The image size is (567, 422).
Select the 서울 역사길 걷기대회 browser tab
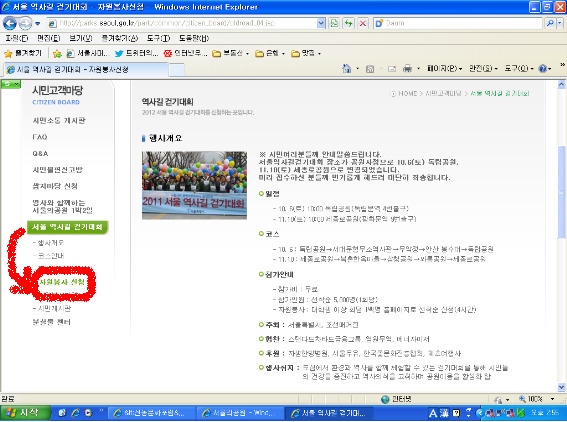tap(86, 69)
